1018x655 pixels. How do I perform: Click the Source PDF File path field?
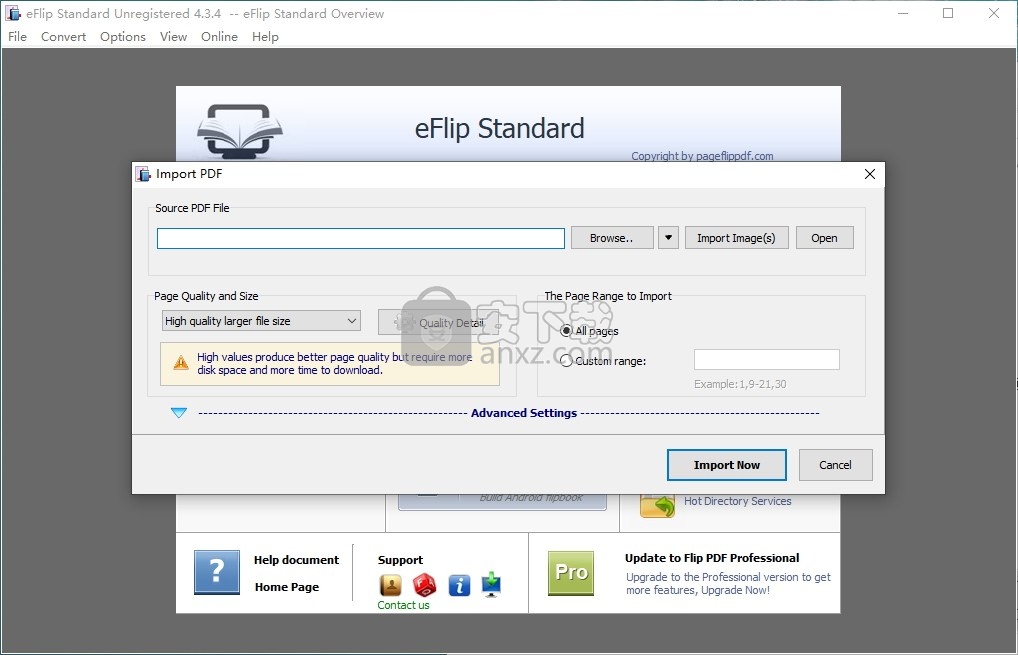[360, 238]
